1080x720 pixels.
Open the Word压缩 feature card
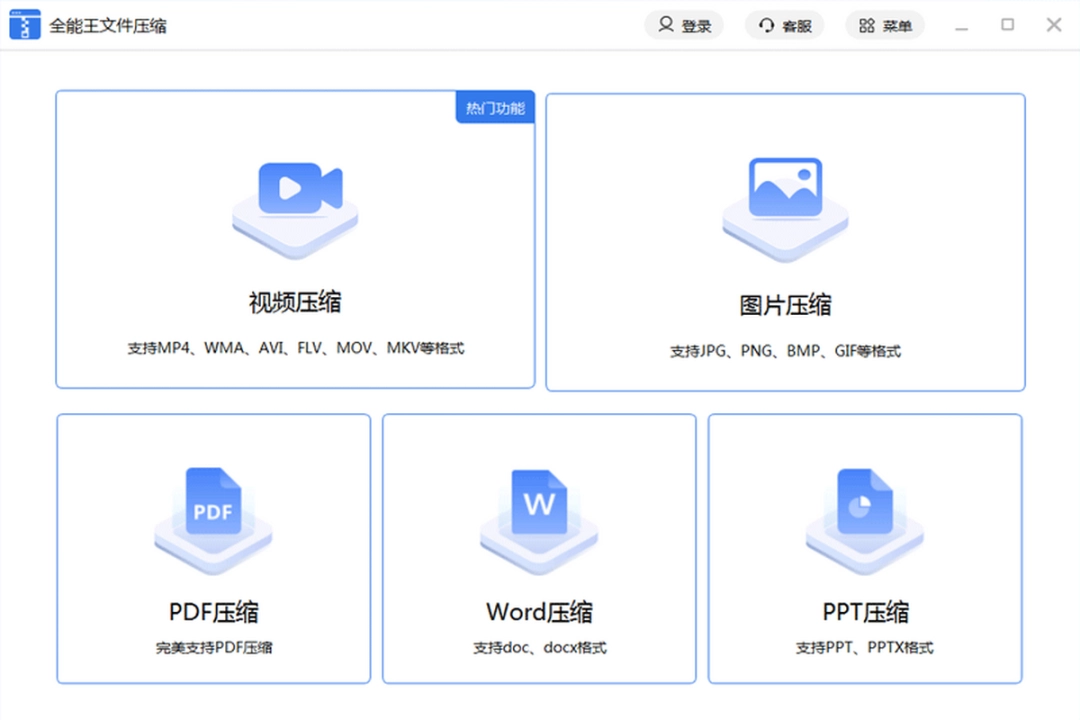(538, 548)
